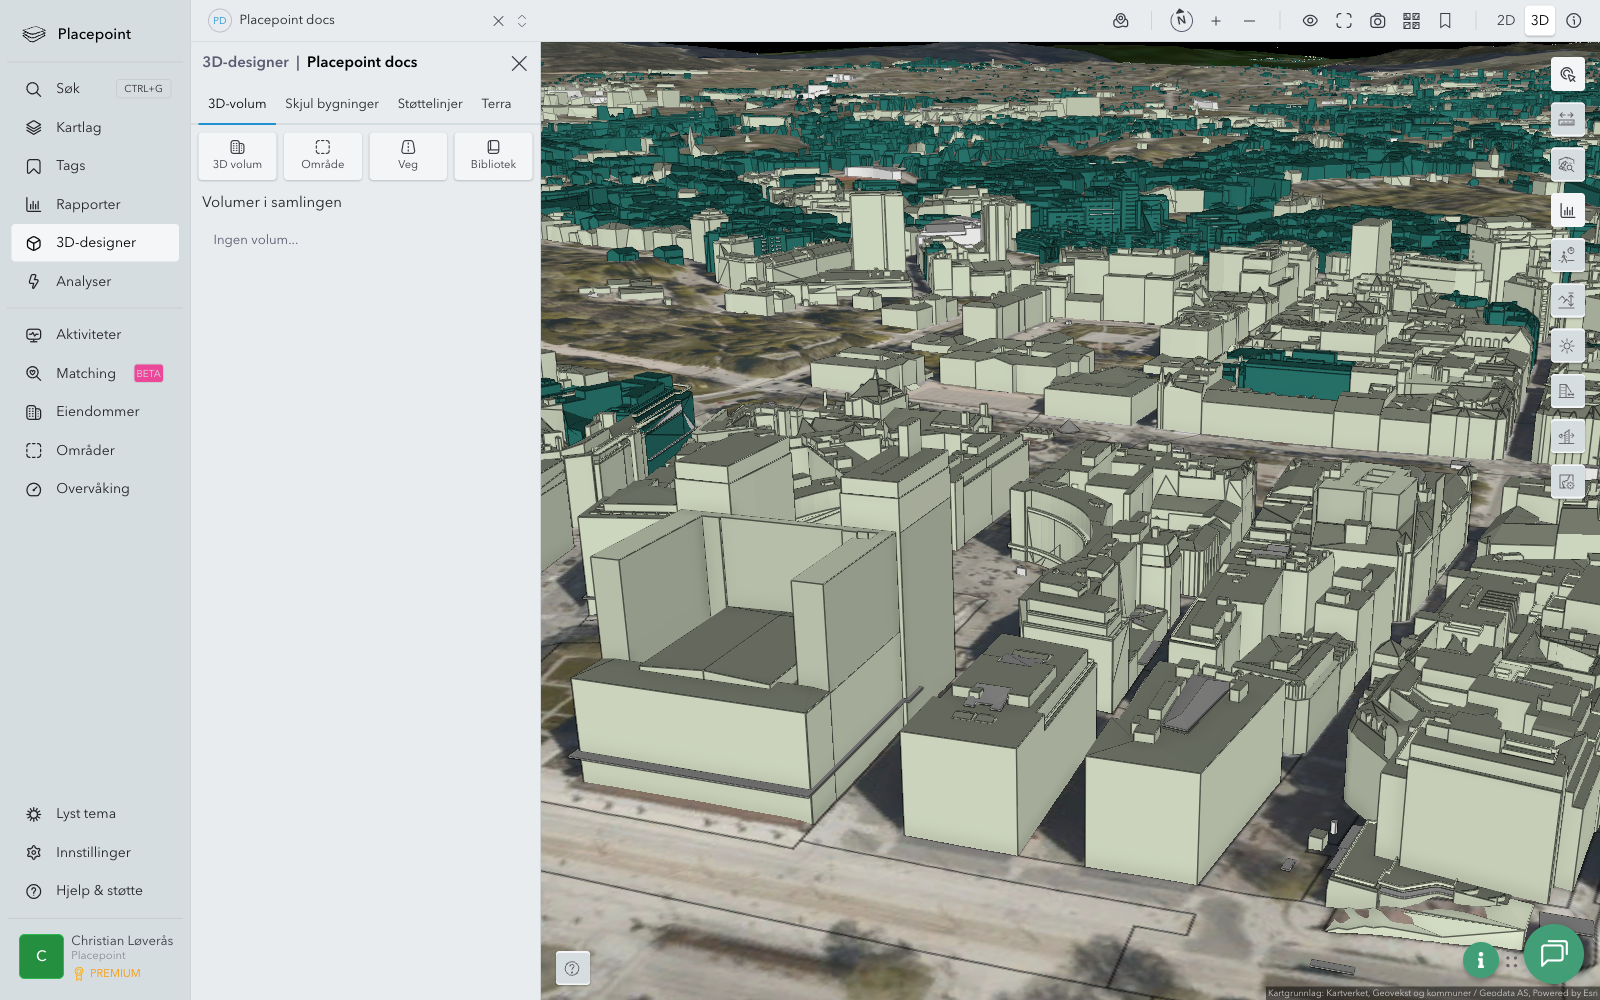Open the sunlight and shadow tool
The width and height of the screenshot is (1600, 1000).
pos(1567,346)
